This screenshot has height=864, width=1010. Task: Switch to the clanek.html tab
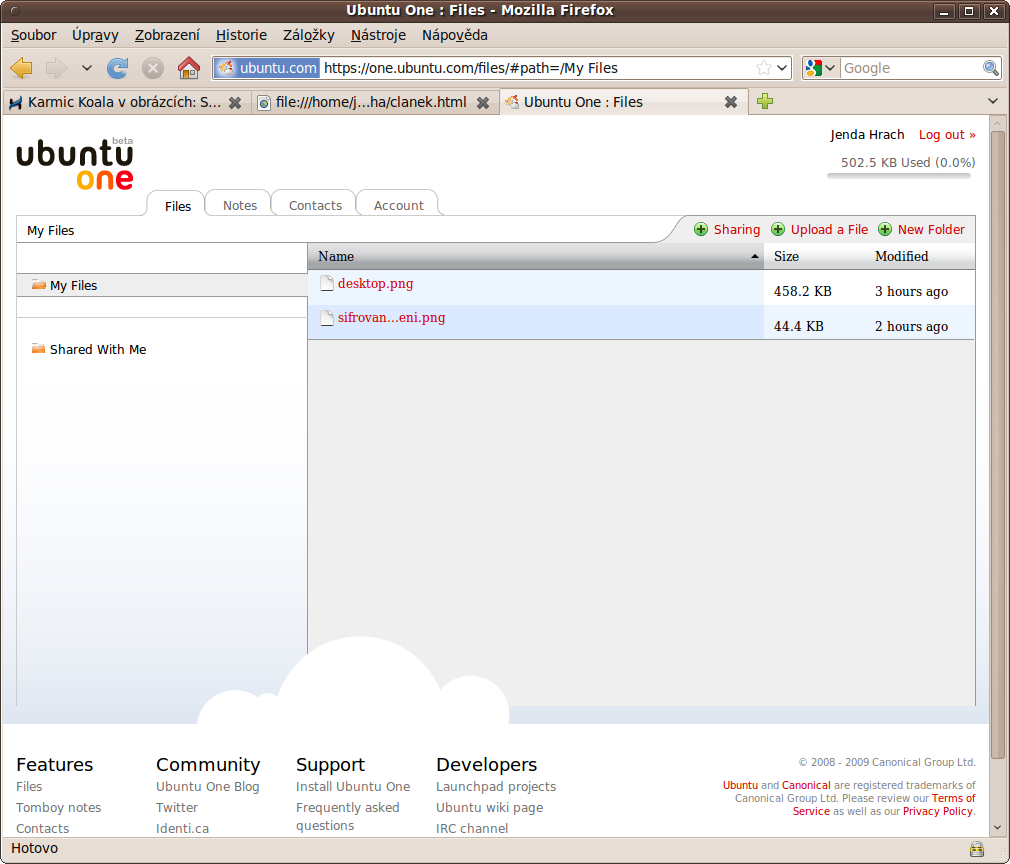(374, 102)
